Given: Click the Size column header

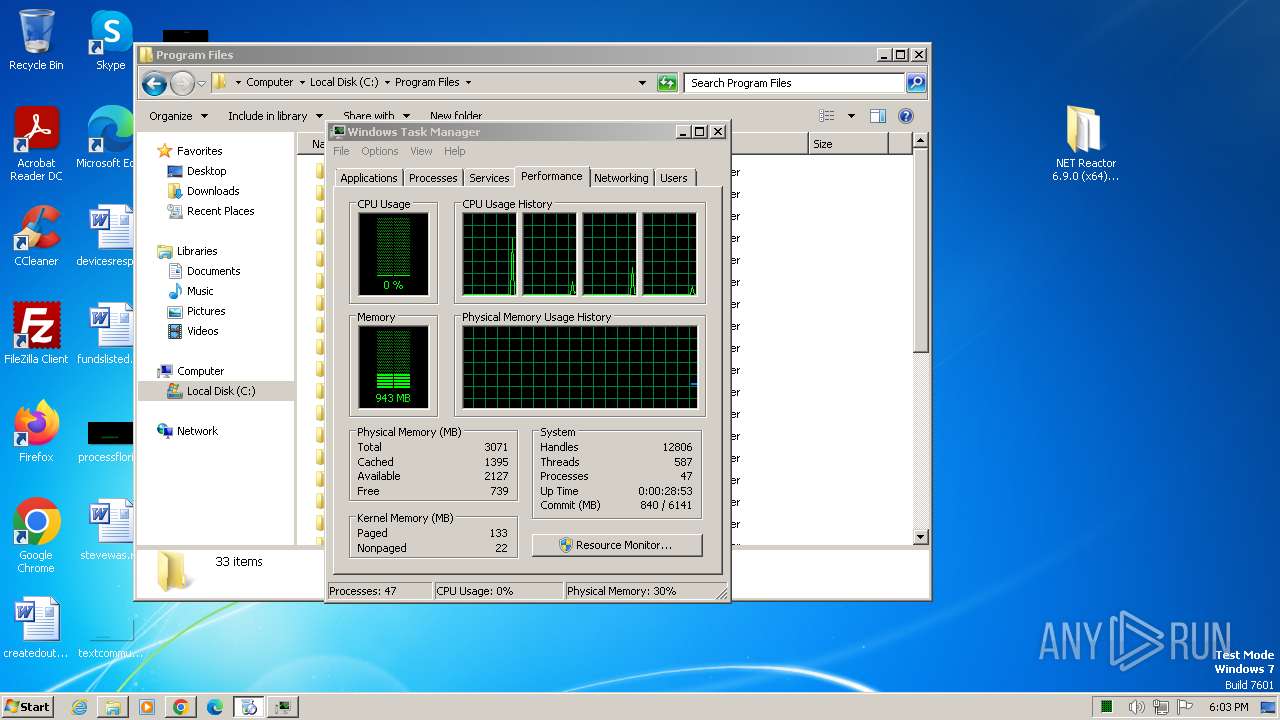Looking at the screenshot, I should coord(847,144).
